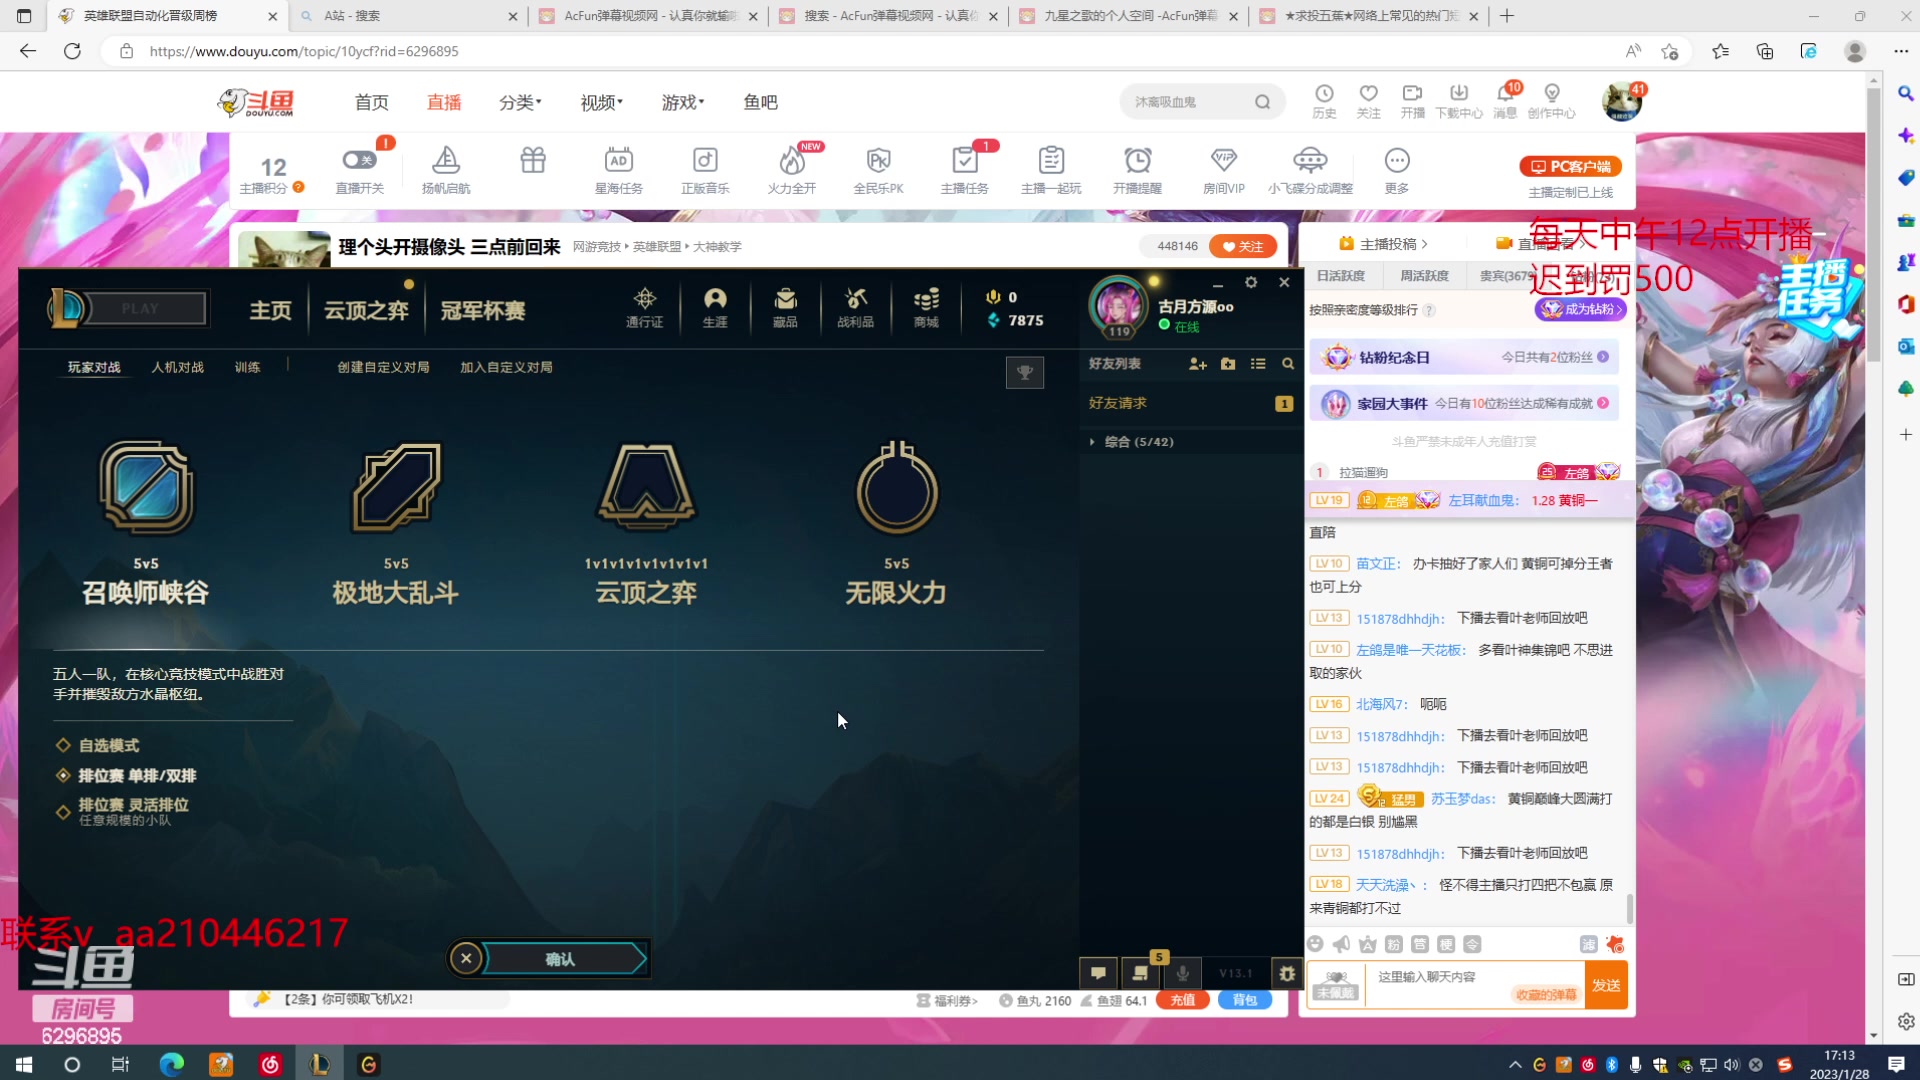Open 创建自定义对局 tab
Image resolution: width=1920 pixels, height=1080 pixels.
click(384, 367)
